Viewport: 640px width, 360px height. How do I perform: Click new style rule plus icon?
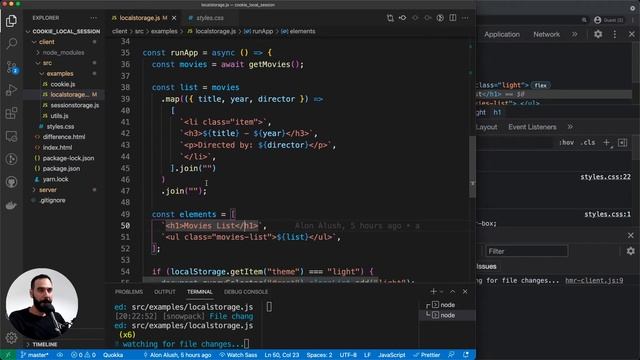click(607, 142)
